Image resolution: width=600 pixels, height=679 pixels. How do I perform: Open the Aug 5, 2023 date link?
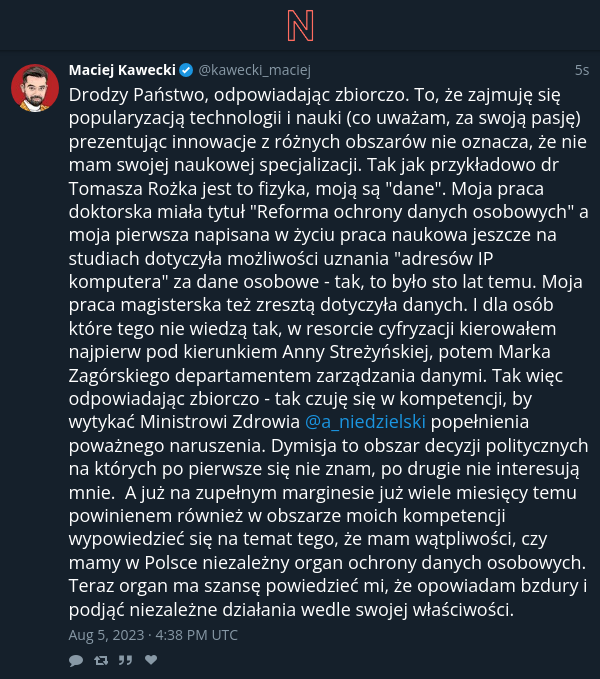point(106,635)
